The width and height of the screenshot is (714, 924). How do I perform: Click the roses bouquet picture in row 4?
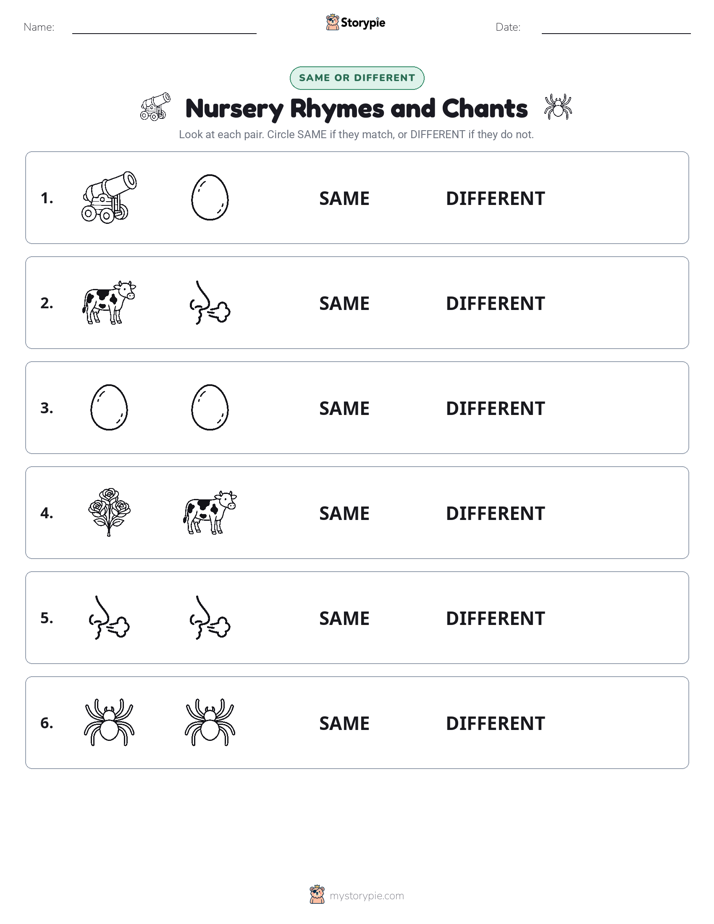tap(109, 512)
